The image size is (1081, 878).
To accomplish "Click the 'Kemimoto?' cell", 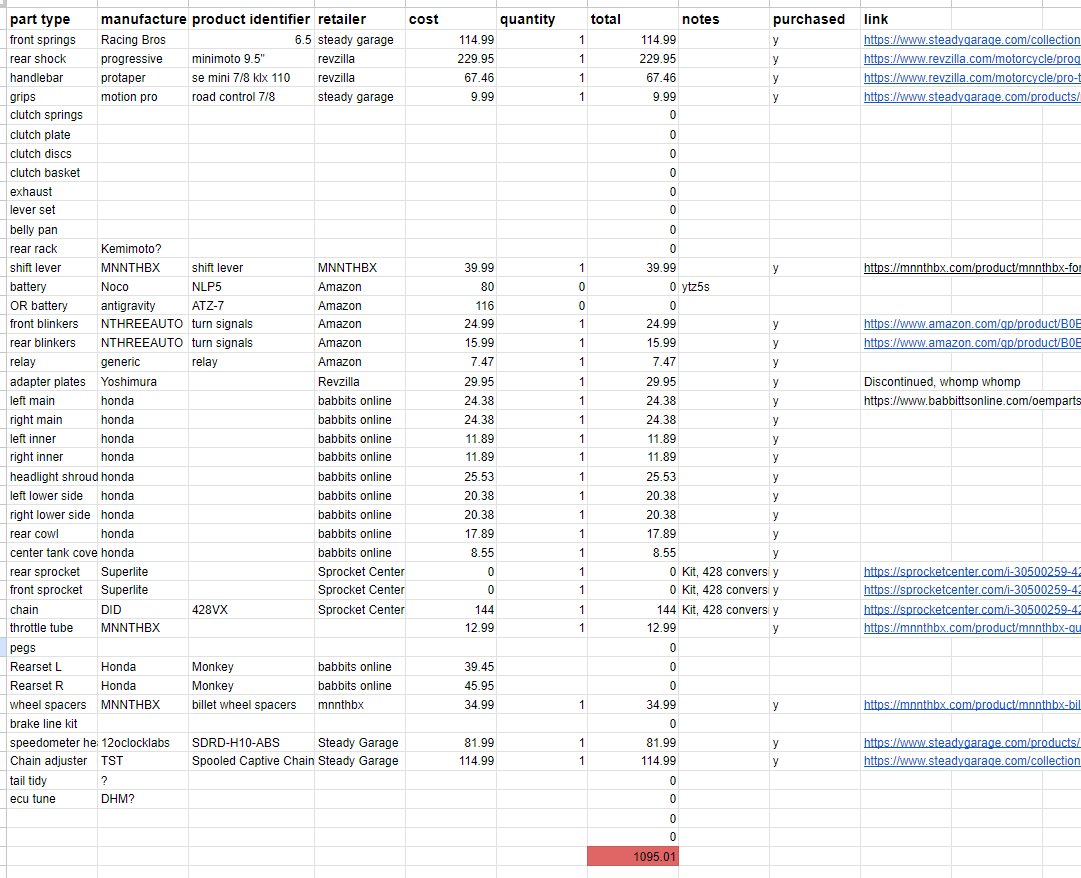I will pos(143,249).
